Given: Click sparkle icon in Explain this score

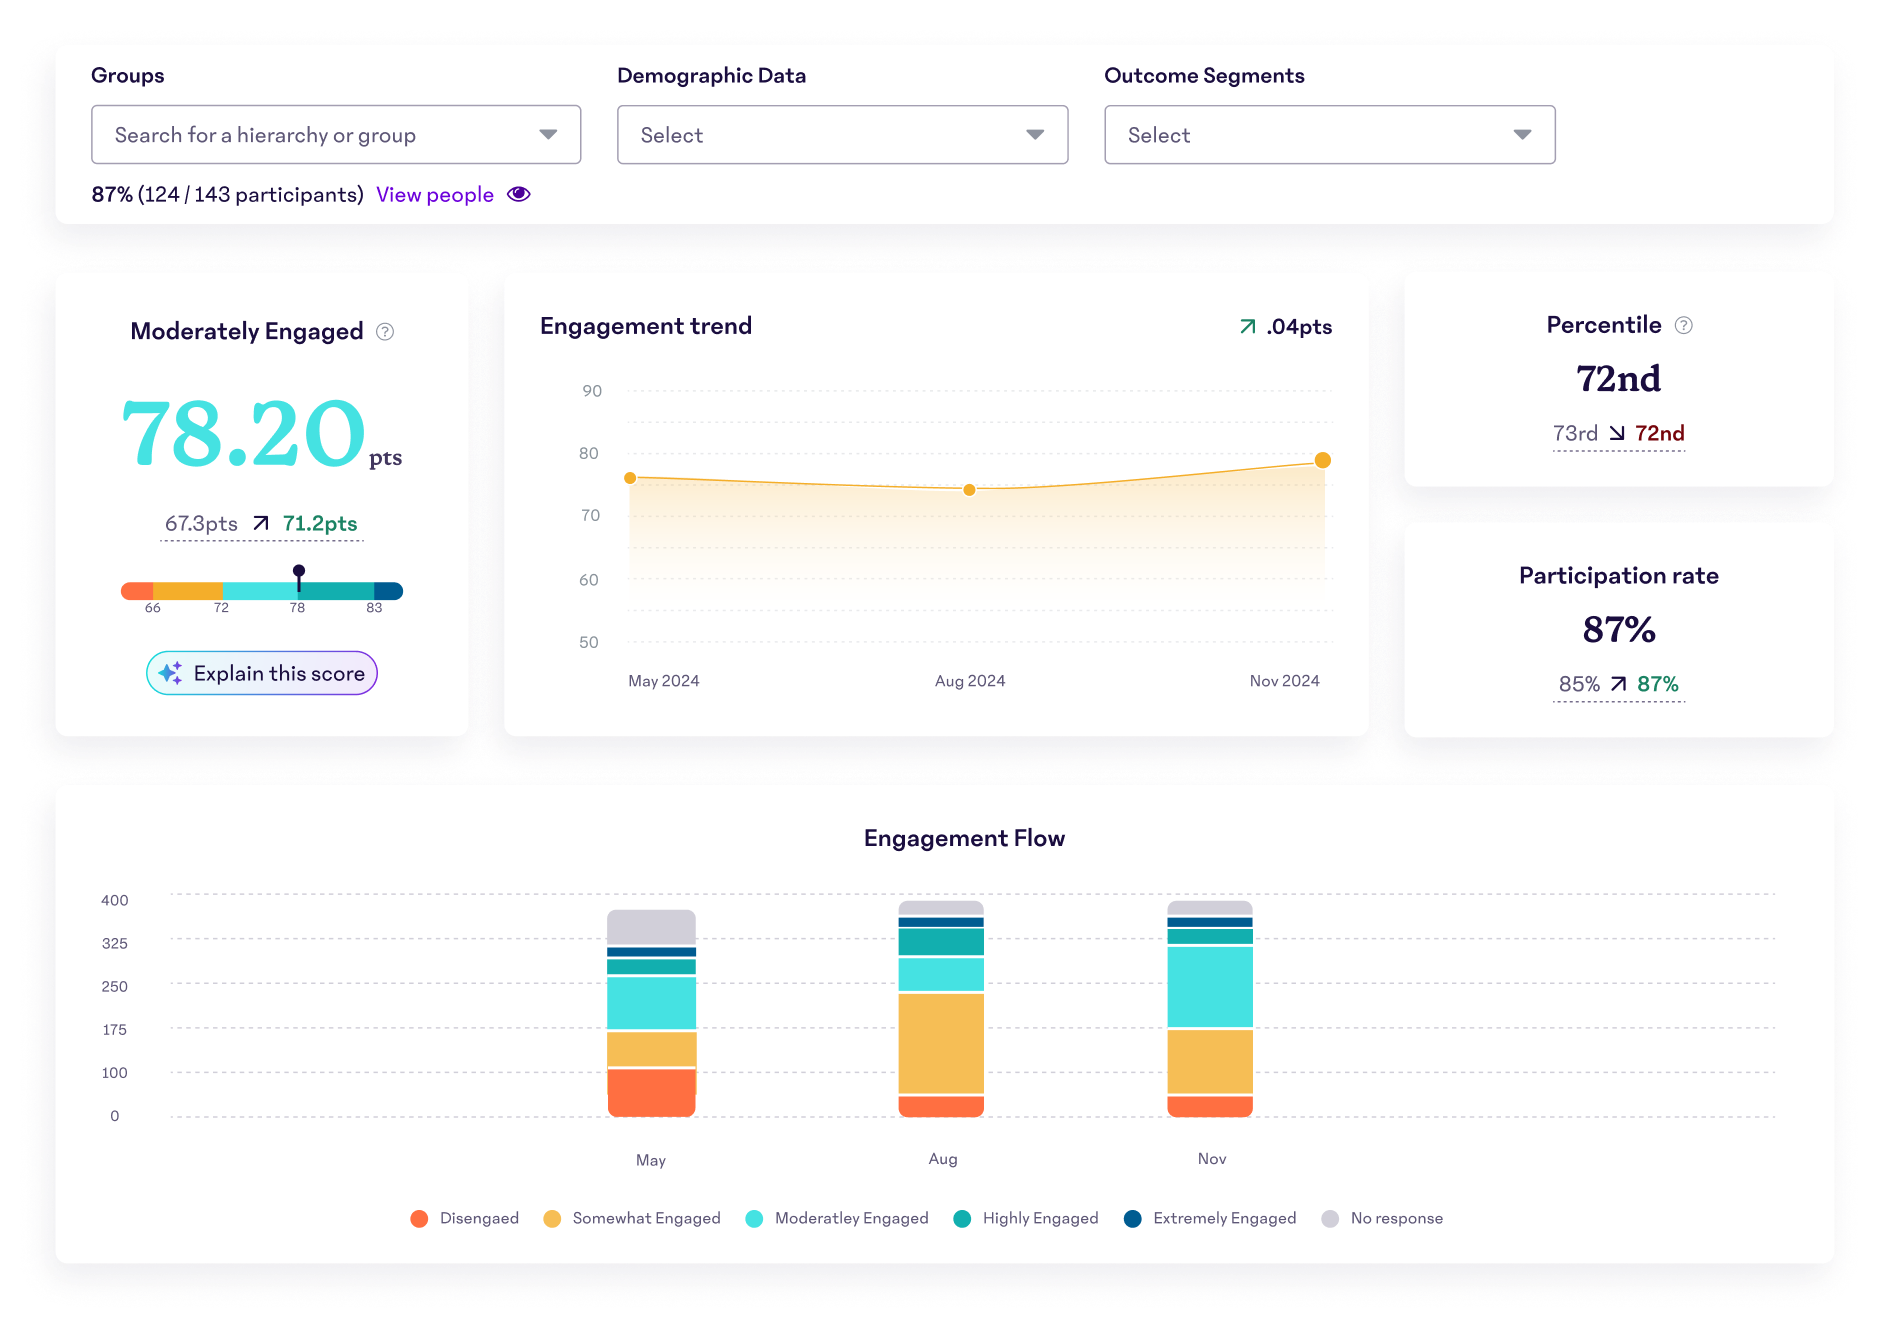Looking at the screenshot, I should (171, 673).
